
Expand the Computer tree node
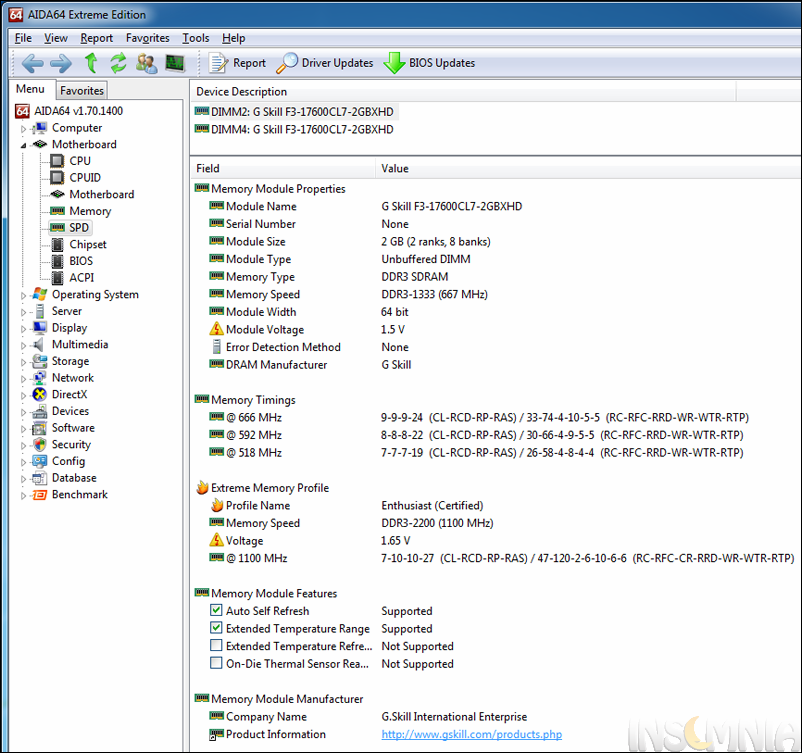pos(23,129)
